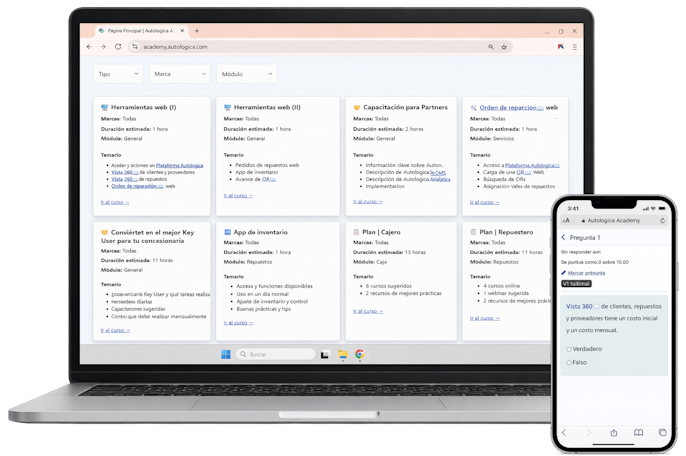Open the browser three-dot menu
The height and width of the screenshot is (456, 686).
574,47
